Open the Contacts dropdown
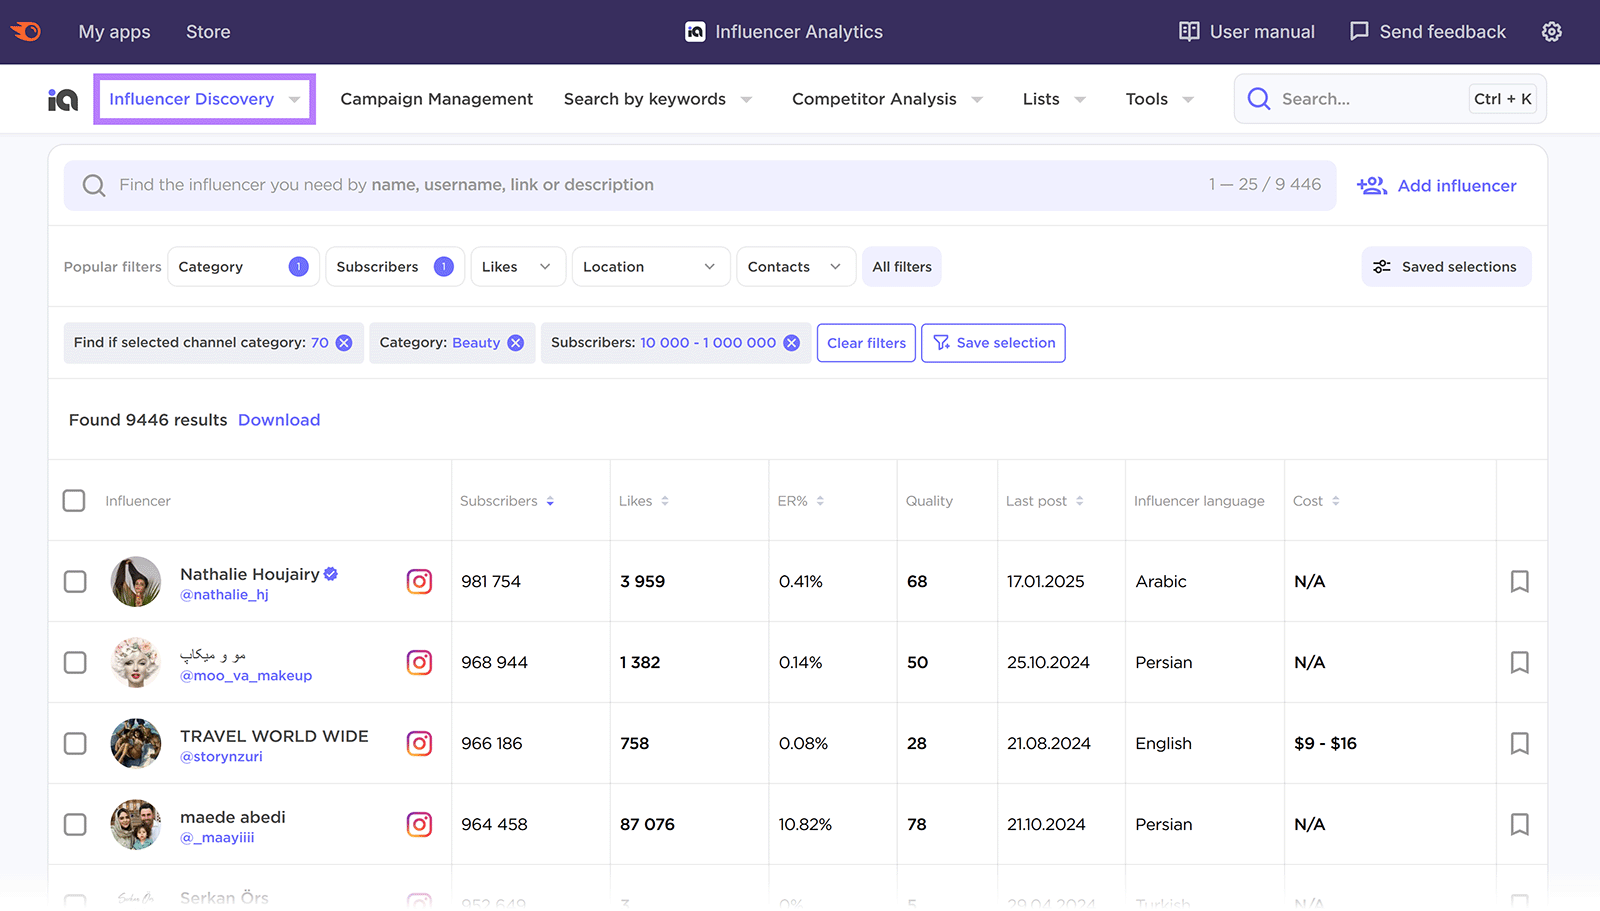 tap(795, 266)
